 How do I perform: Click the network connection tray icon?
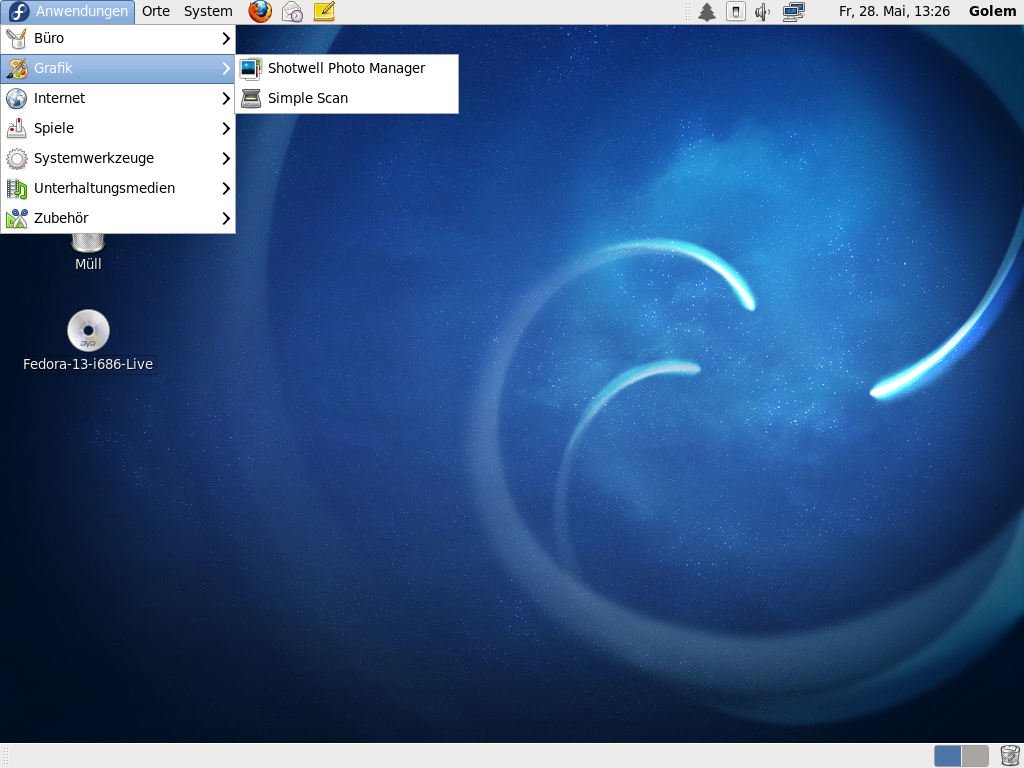pyautogui.click(x=793, y=12)
